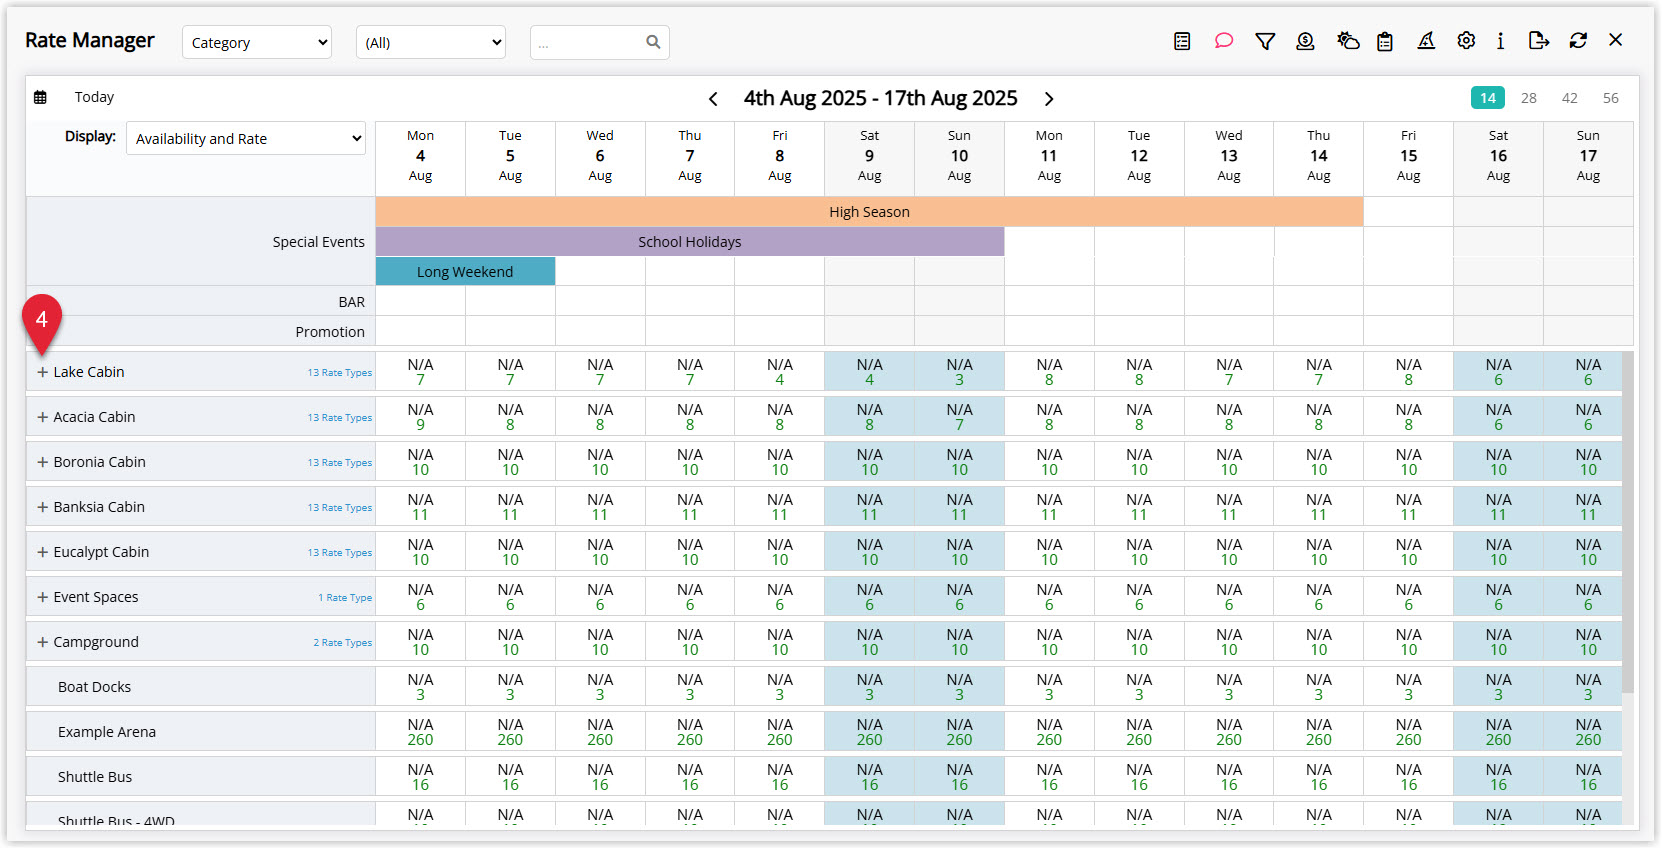The height and width of the screenshot is (849, 1662).
Task: Open the calendar date picker icon
Action: (40, 97)
